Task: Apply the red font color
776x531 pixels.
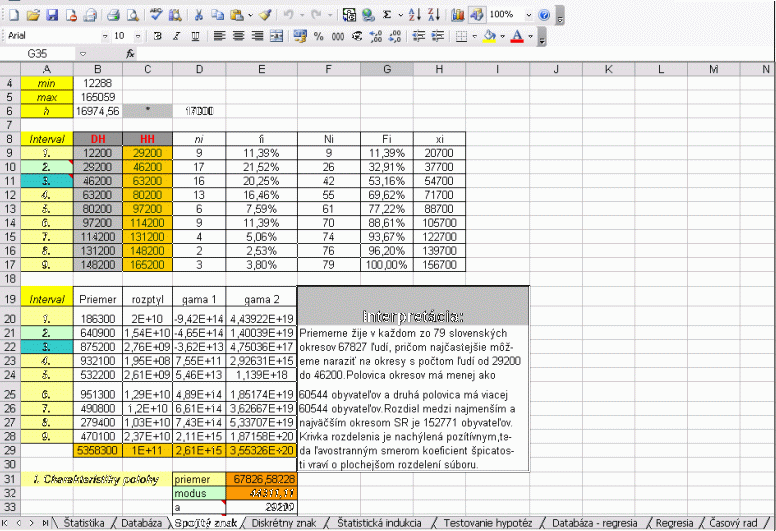Action: point(517,36)
